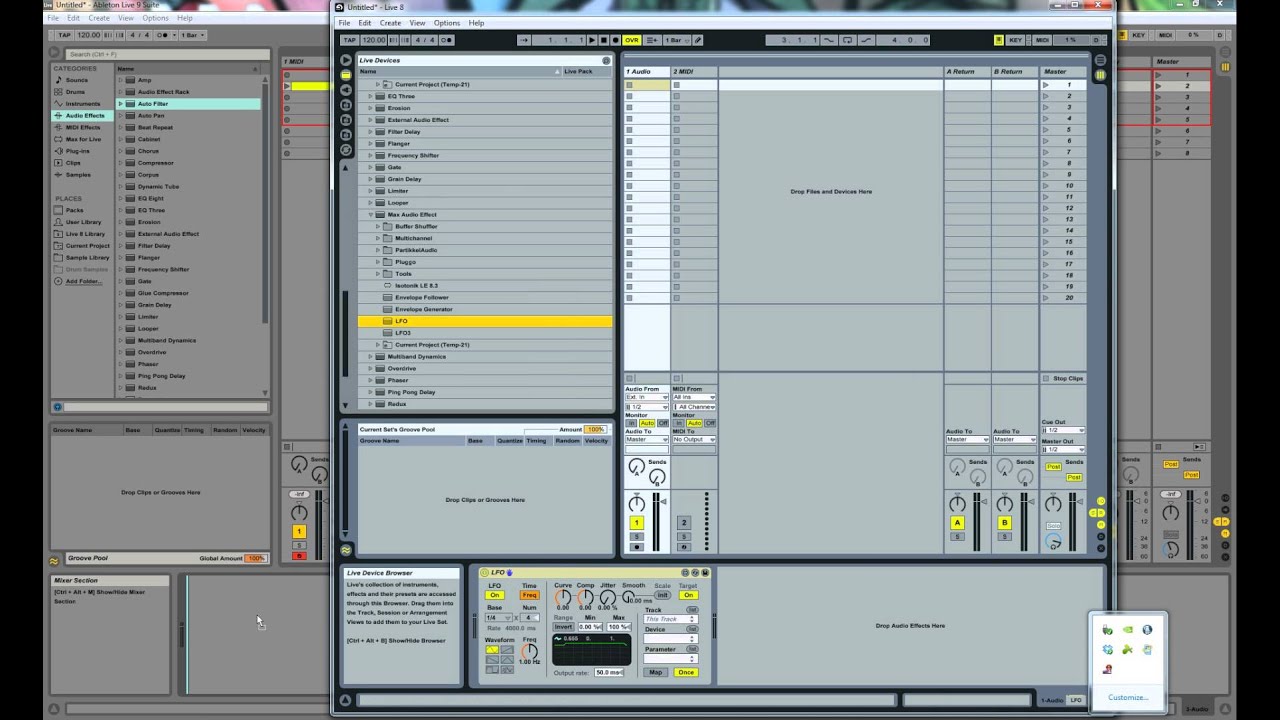
Task: Toggle track 2 activator button
Action: [x=684, y=523]
